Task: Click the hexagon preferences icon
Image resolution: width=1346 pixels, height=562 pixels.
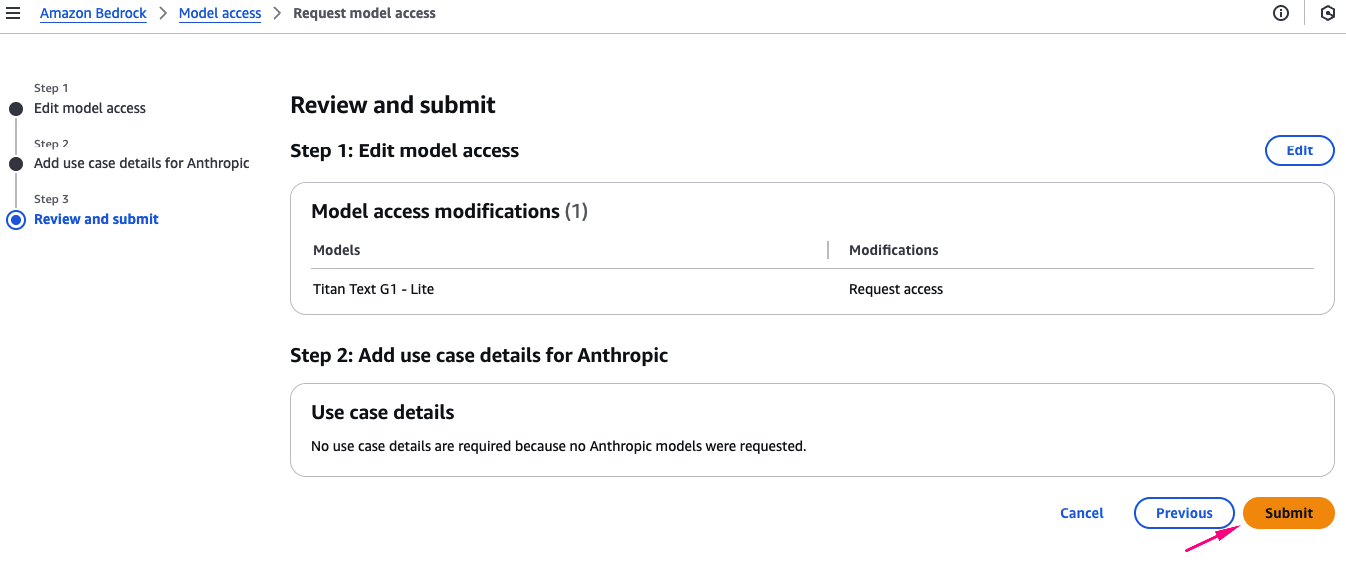Action: pos(1328,14)
